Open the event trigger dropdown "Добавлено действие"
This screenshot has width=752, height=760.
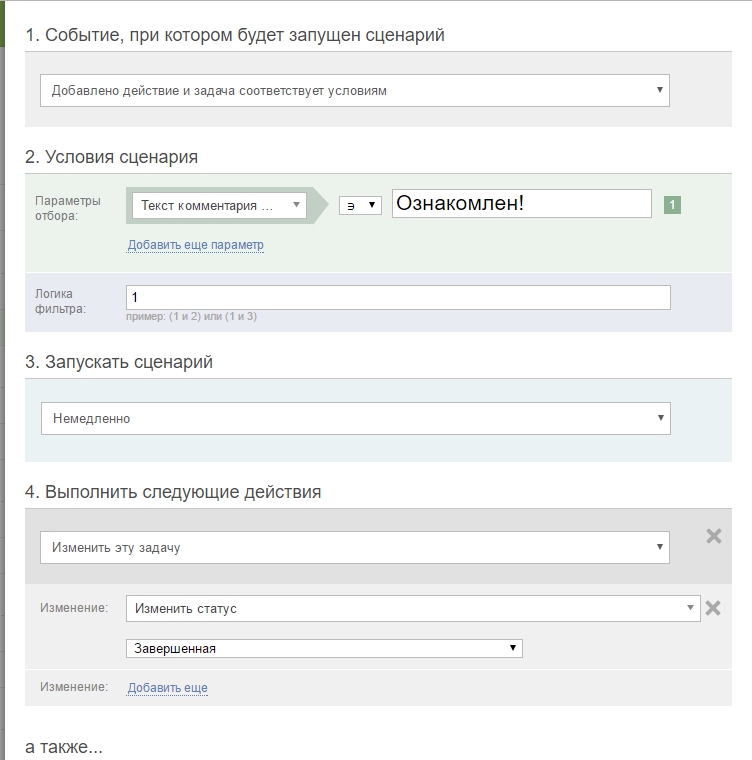pos(354,90)
